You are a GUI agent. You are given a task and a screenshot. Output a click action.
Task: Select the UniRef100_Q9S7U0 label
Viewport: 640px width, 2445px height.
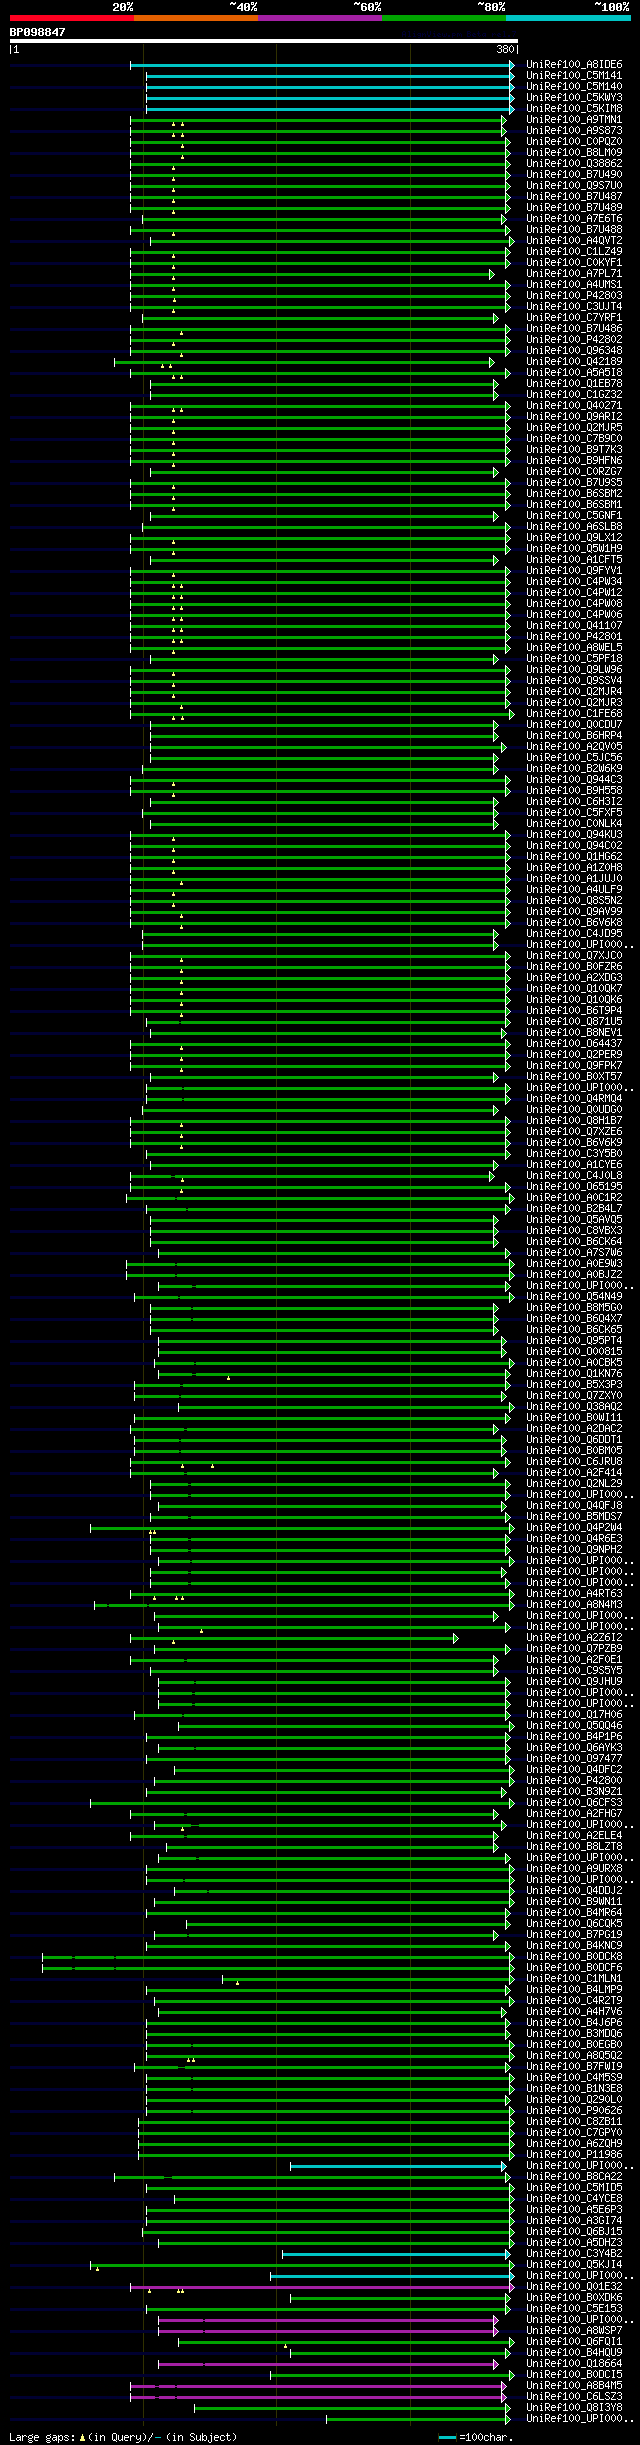(574, 186)
